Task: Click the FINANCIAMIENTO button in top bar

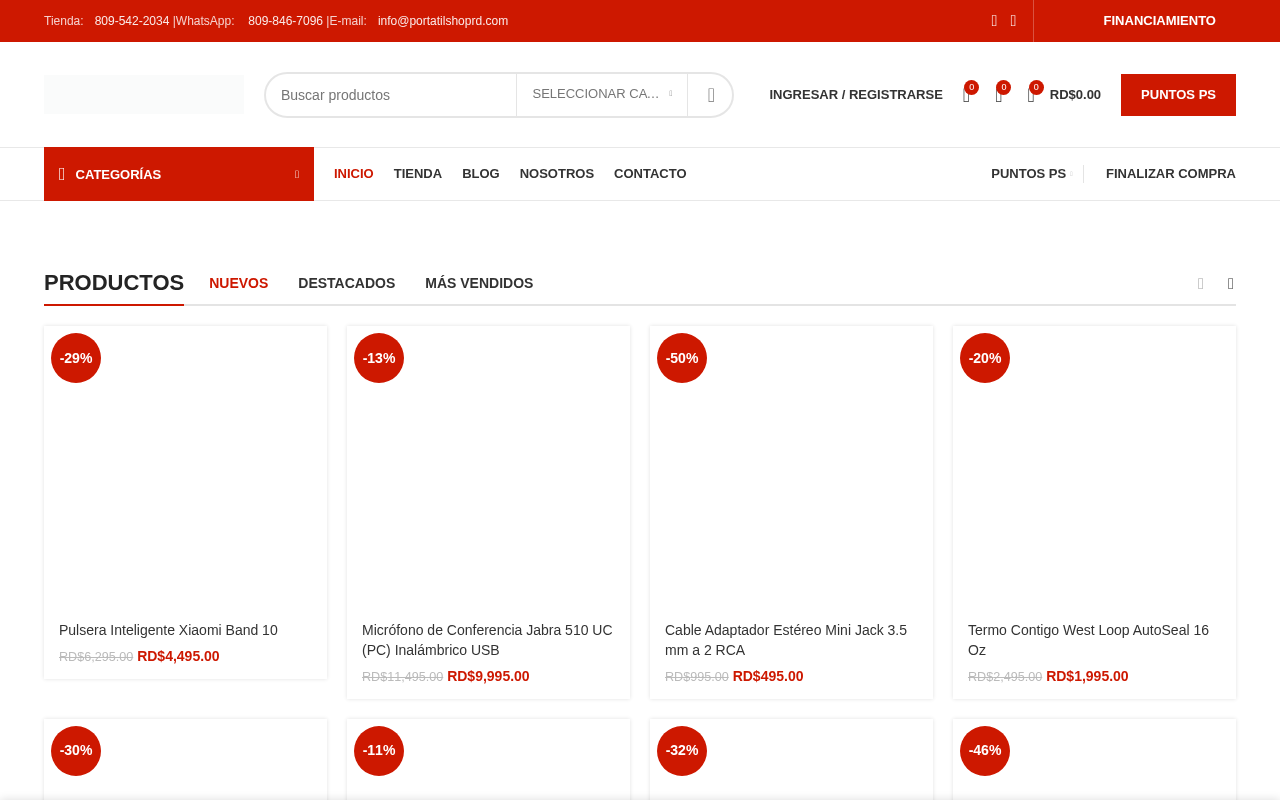Action: (x=1159, y=21)
